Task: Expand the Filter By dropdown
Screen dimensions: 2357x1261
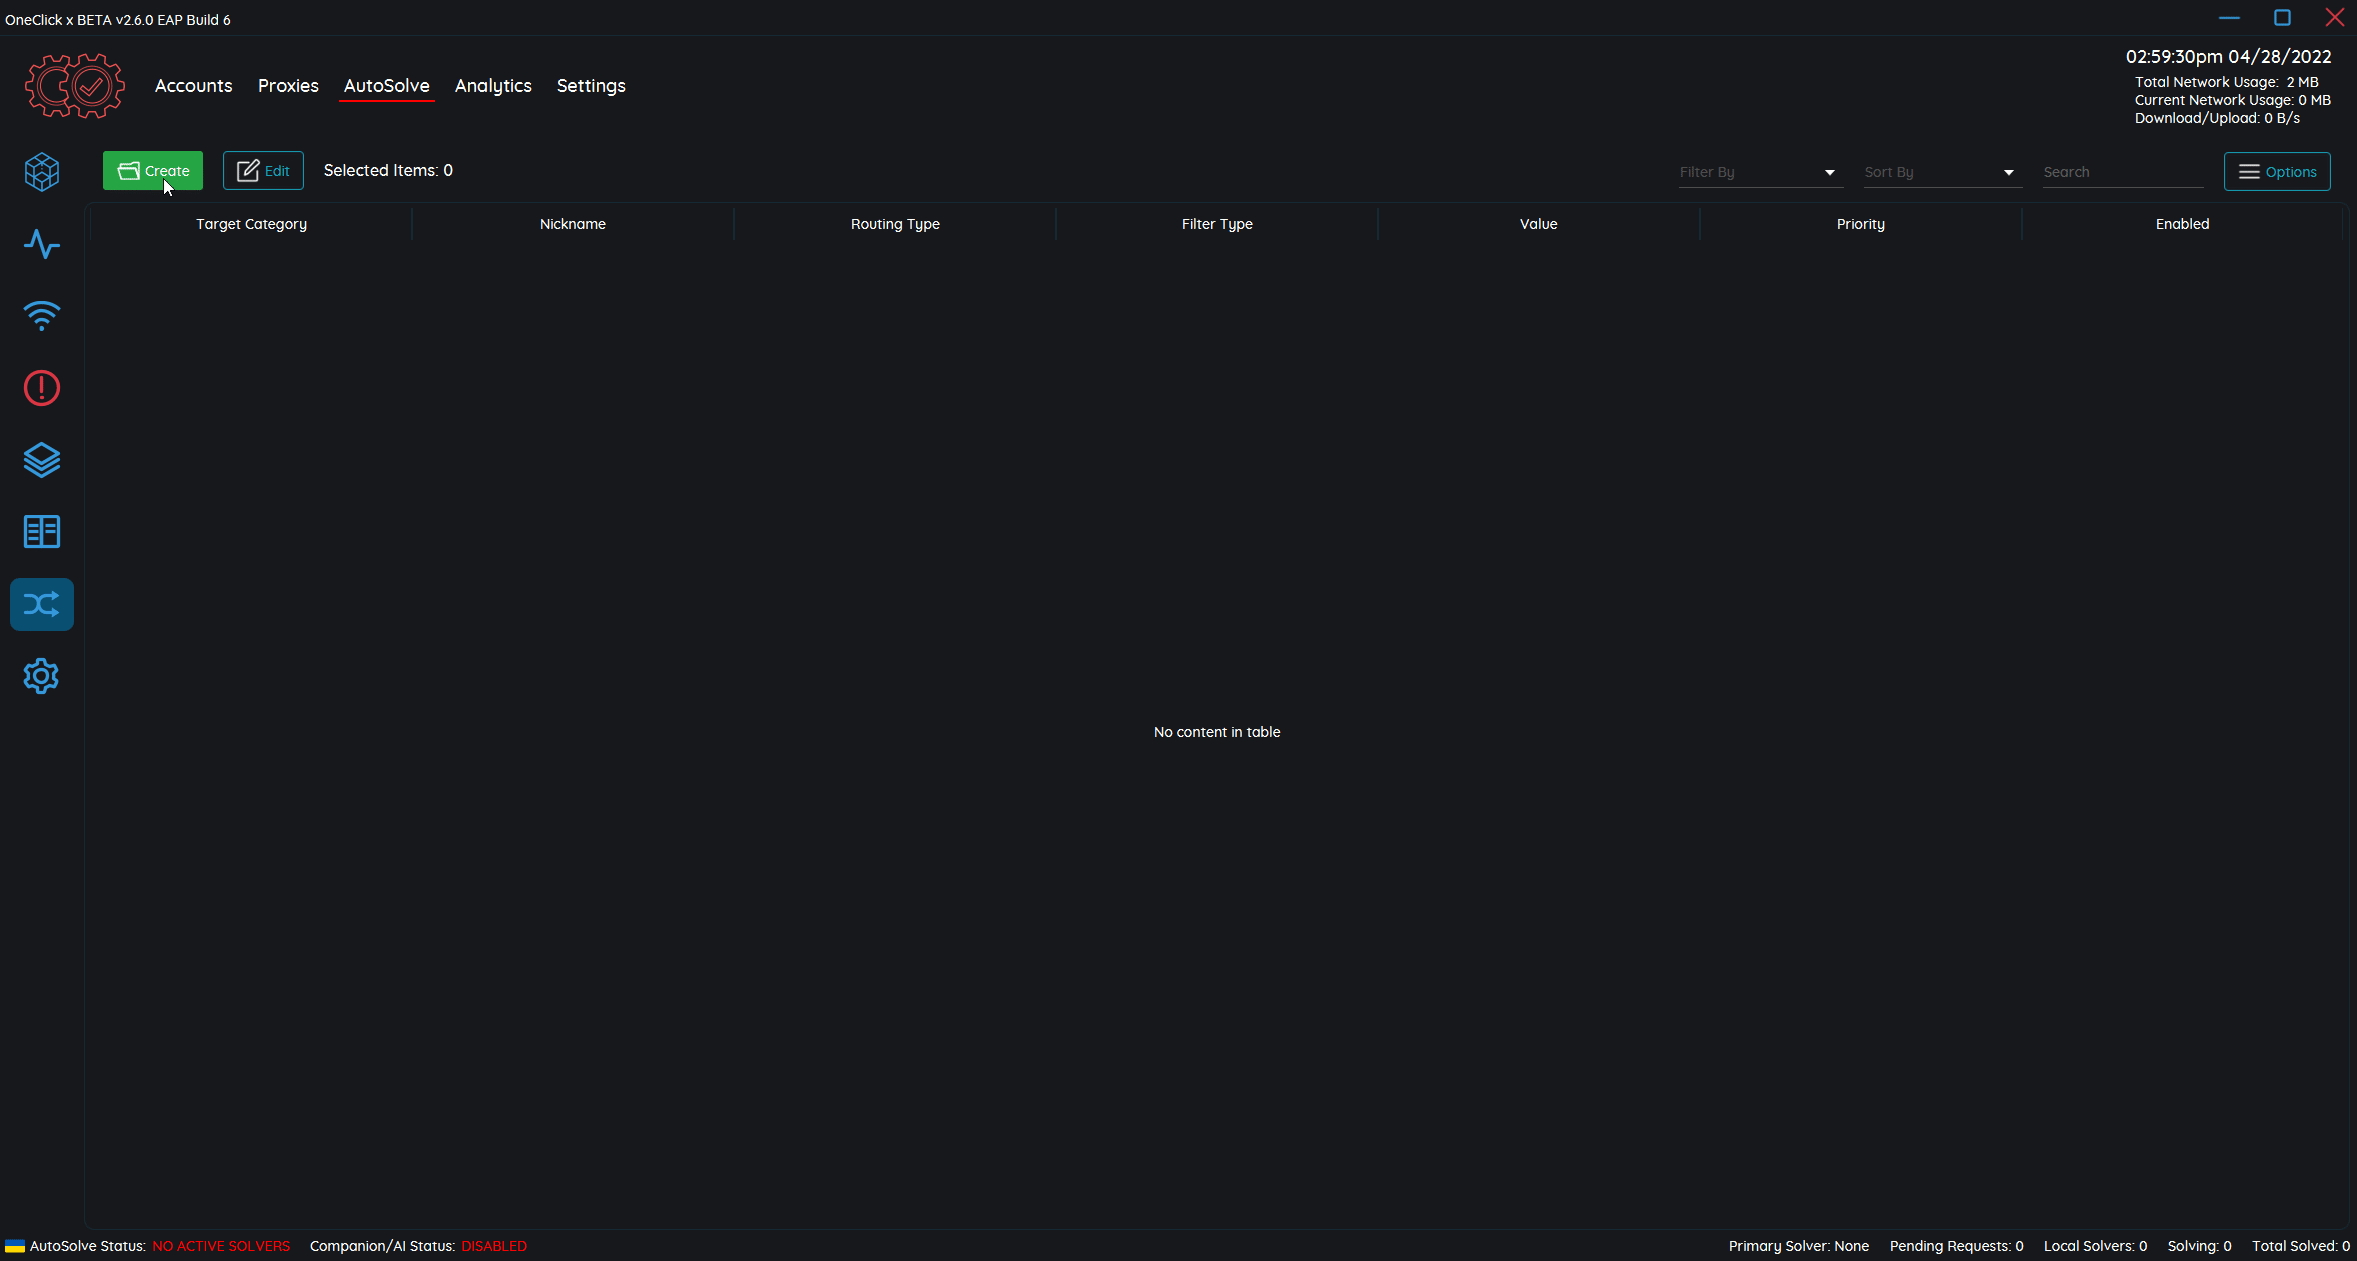Action: coord(1759,172)
